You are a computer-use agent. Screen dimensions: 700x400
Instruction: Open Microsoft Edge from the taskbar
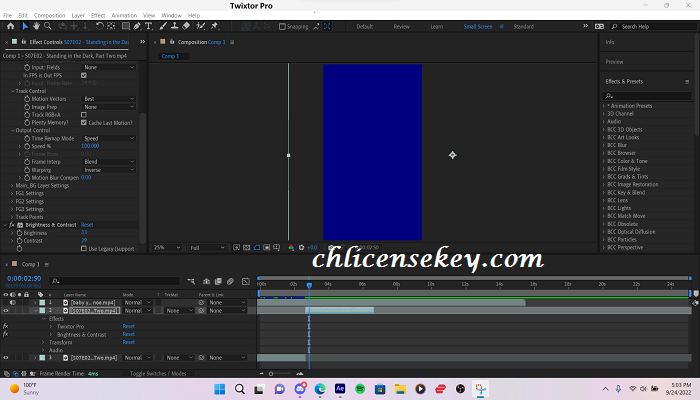[x=320, y=389]
